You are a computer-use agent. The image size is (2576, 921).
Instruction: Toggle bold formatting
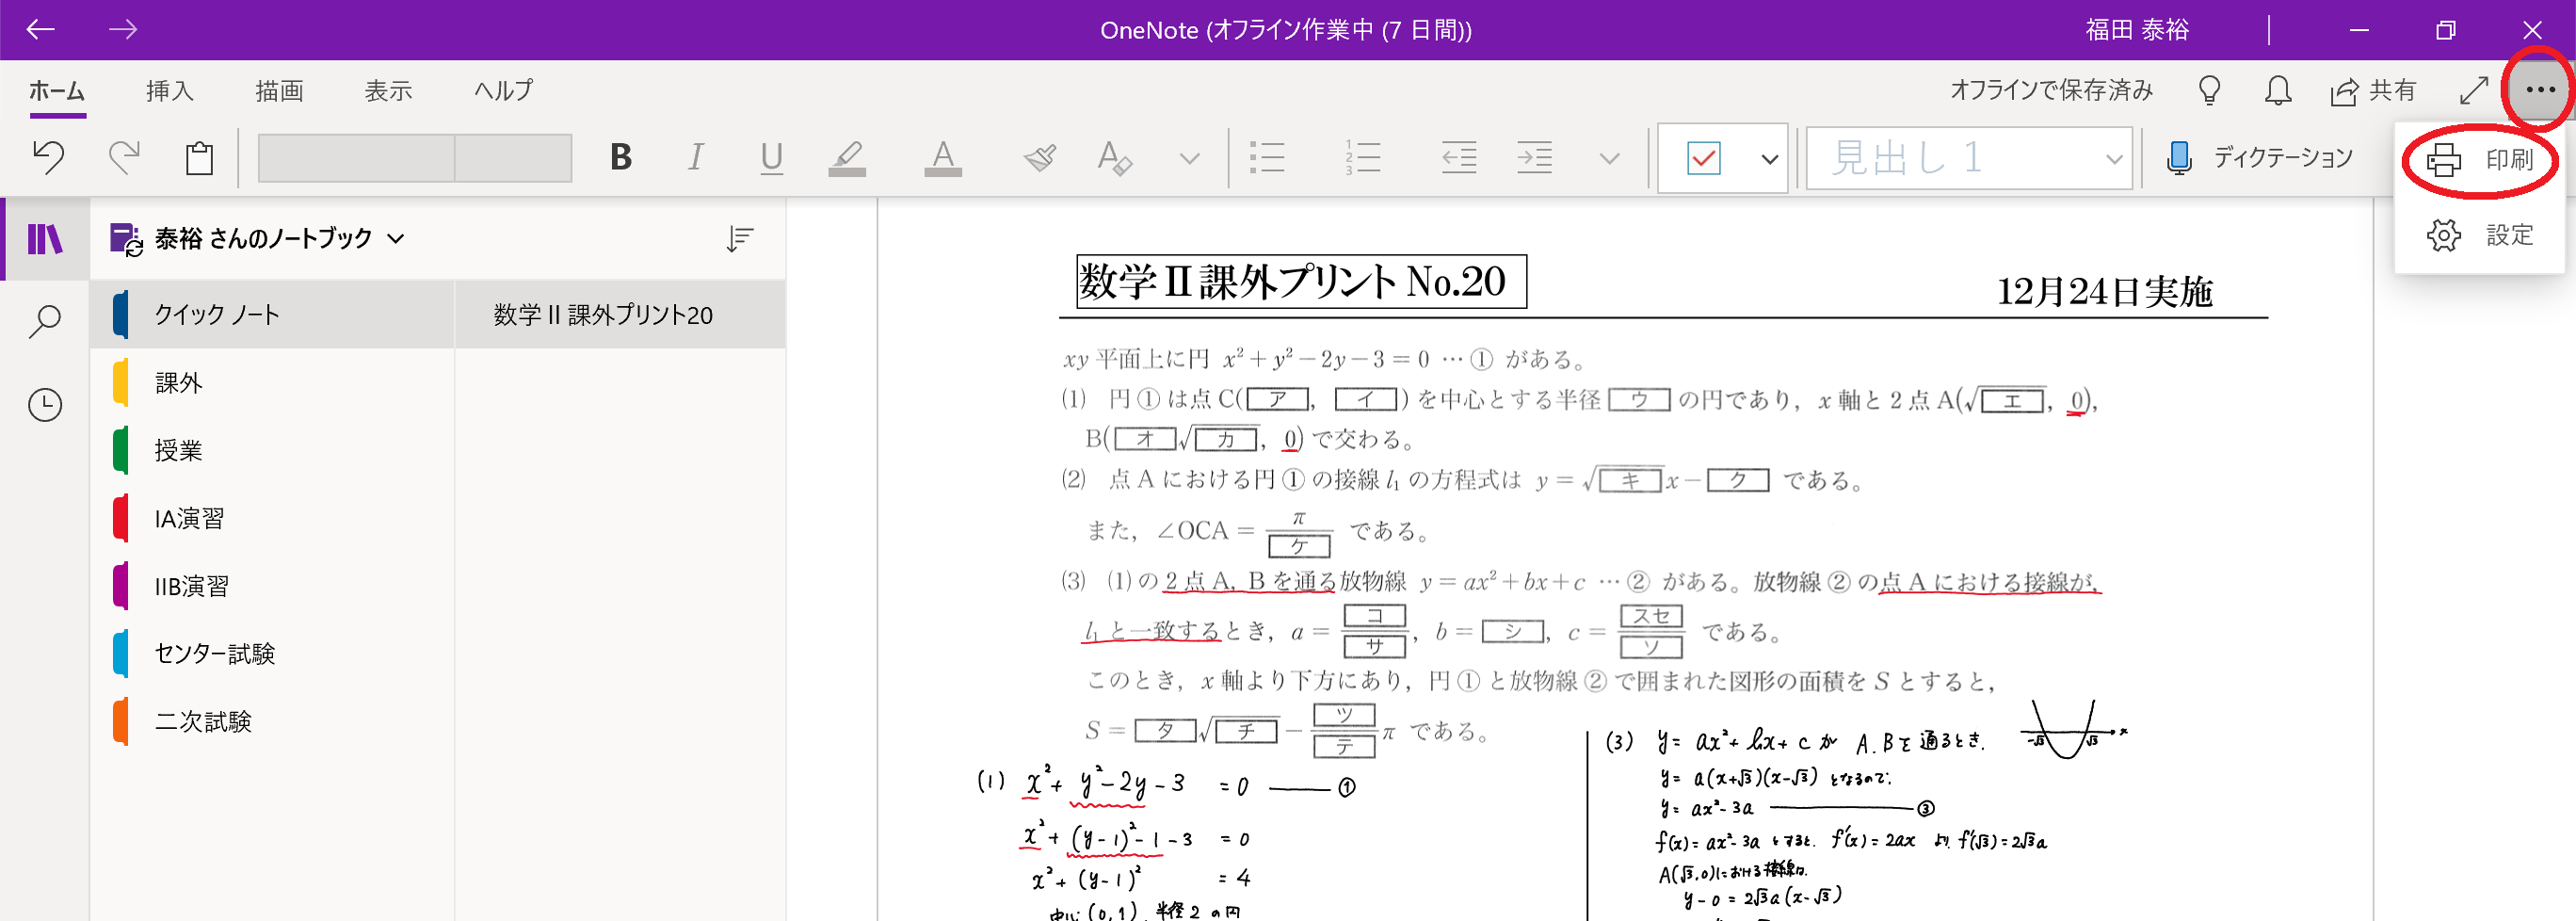coord(620,158)
